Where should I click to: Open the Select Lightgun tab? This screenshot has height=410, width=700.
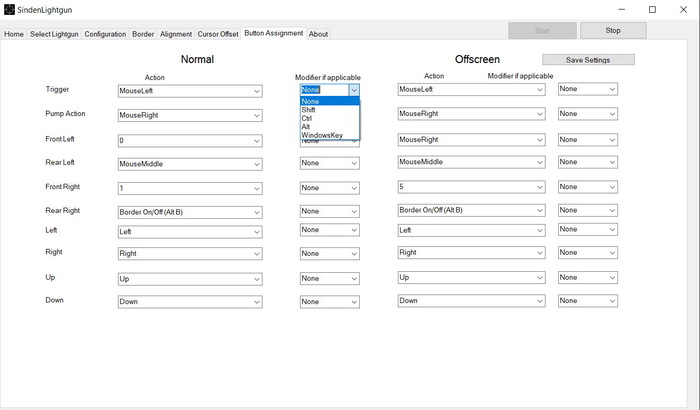[54, 34]
